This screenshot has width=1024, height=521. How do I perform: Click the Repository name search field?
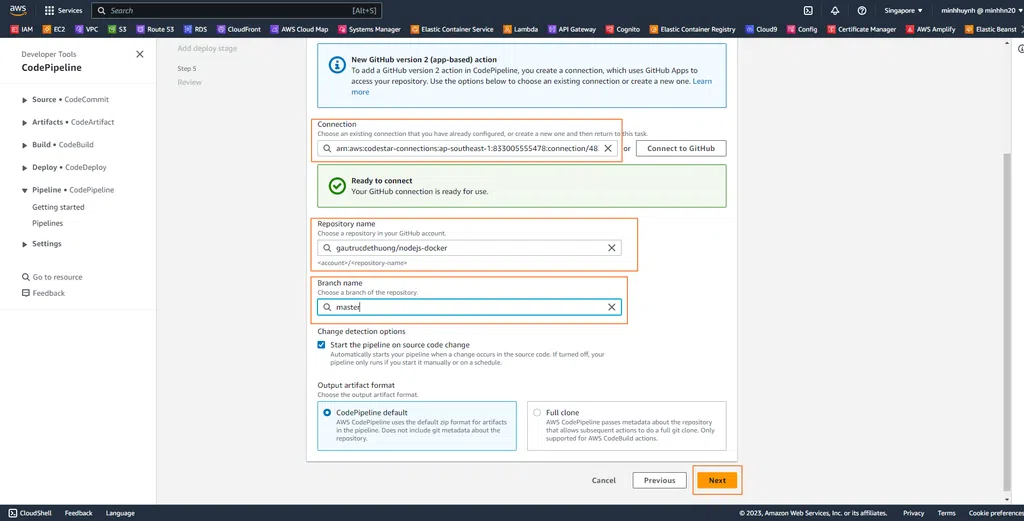(x=469, y=248)
